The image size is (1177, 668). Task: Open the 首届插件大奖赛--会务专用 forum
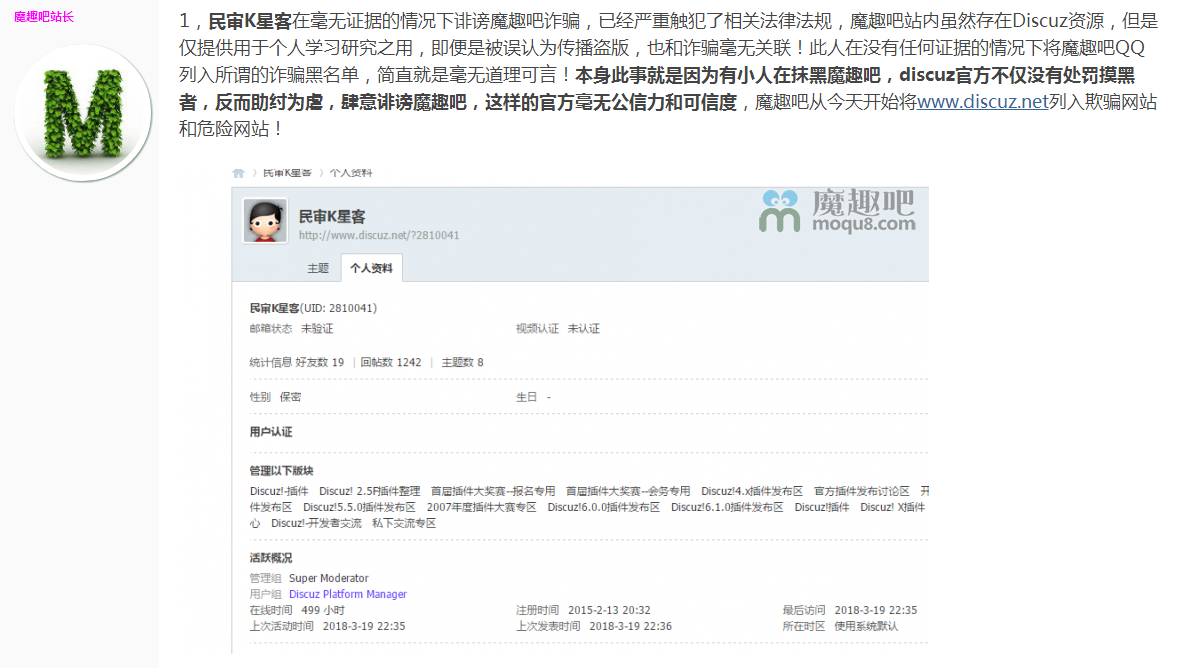click(x=628, y=491)
